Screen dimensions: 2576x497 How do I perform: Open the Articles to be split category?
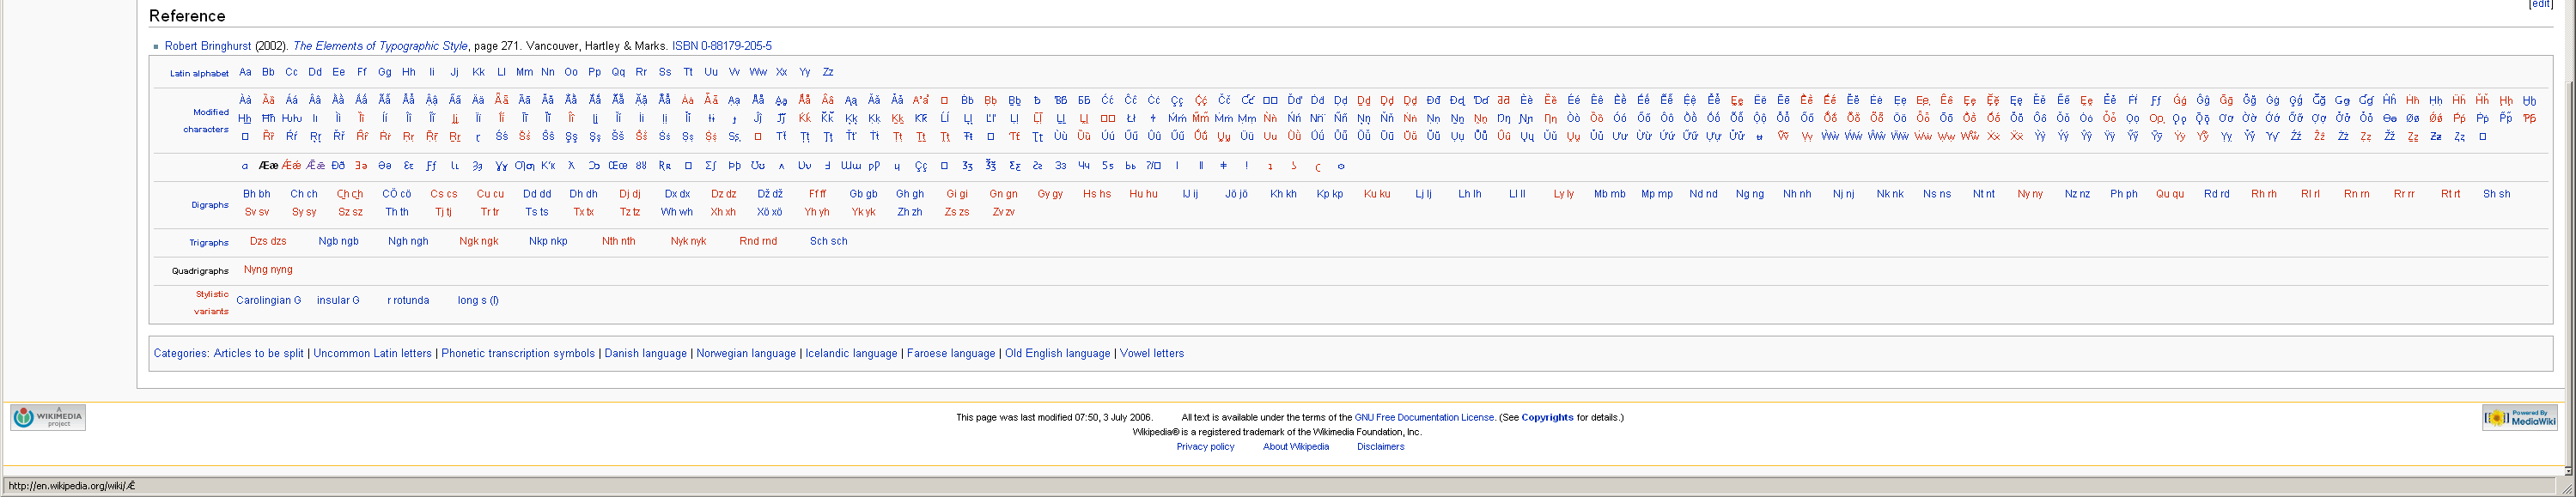click(x=258, y=354)
